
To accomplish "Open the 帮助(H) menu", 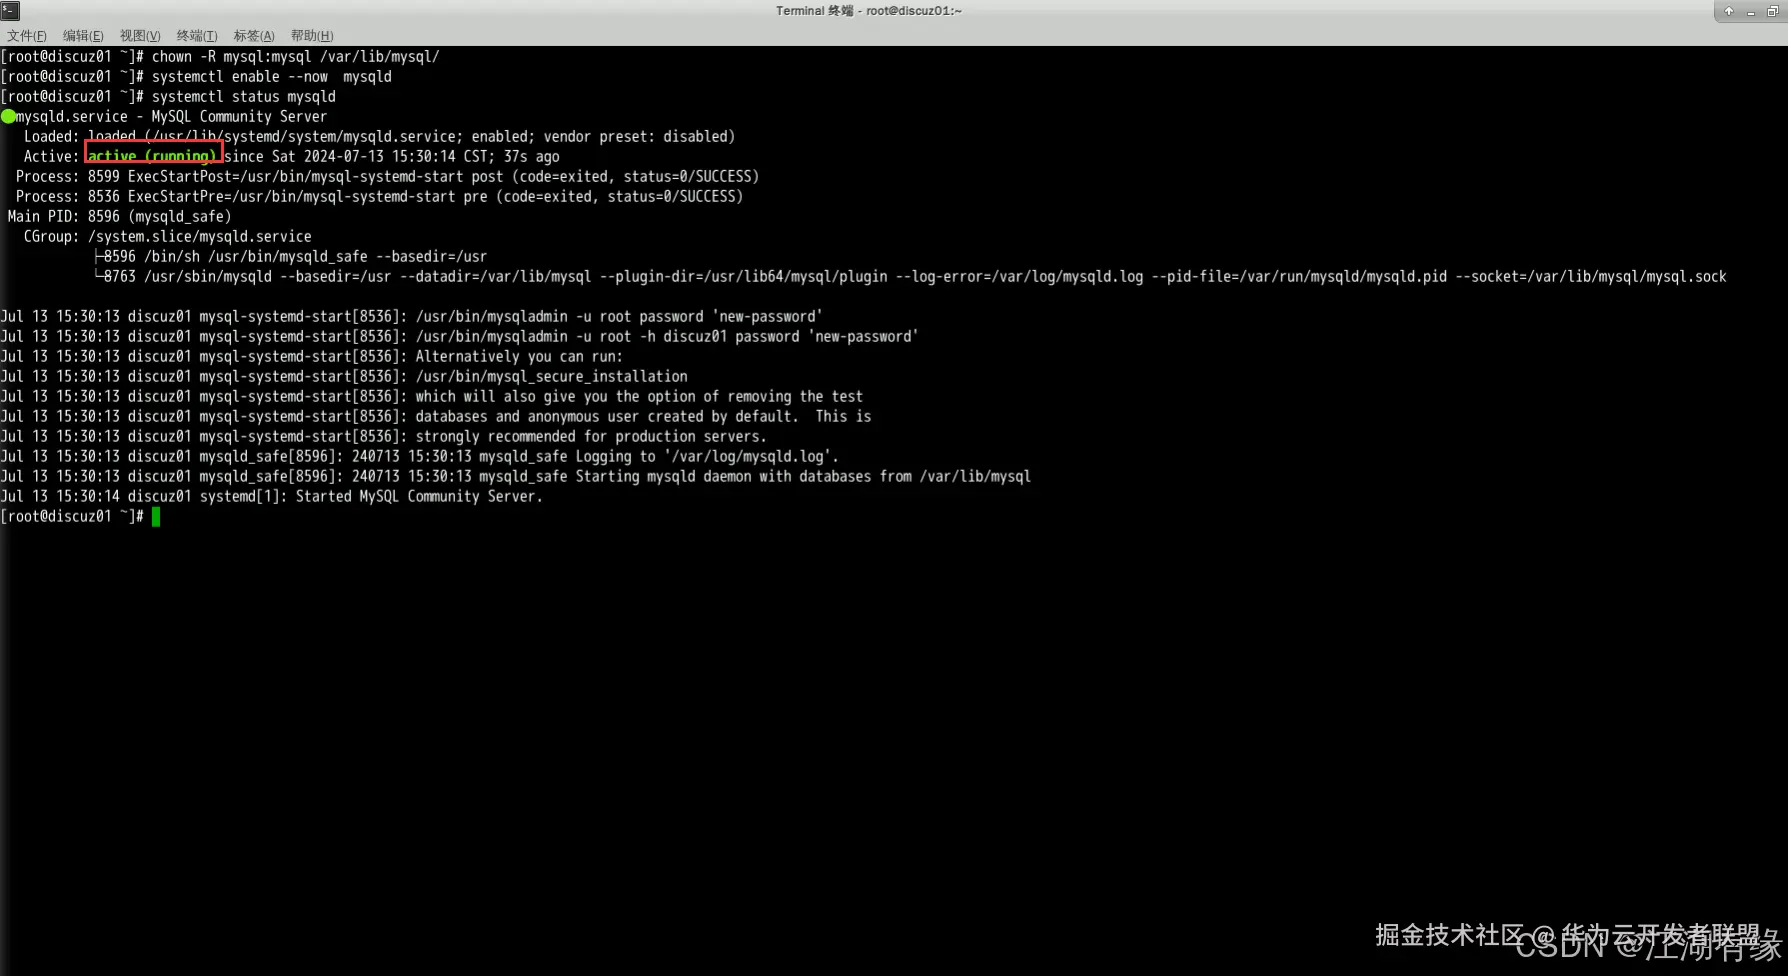I will [x=312, y=36].
